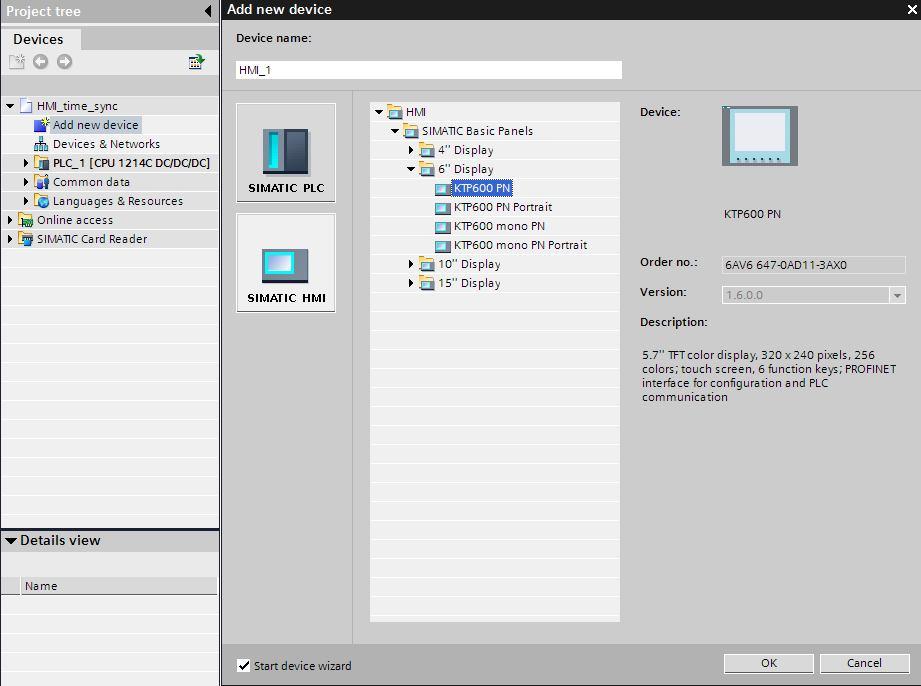This screenshot has width=921, height=686.
Task: Select the Online access tree item
Action: coord(75,220)
